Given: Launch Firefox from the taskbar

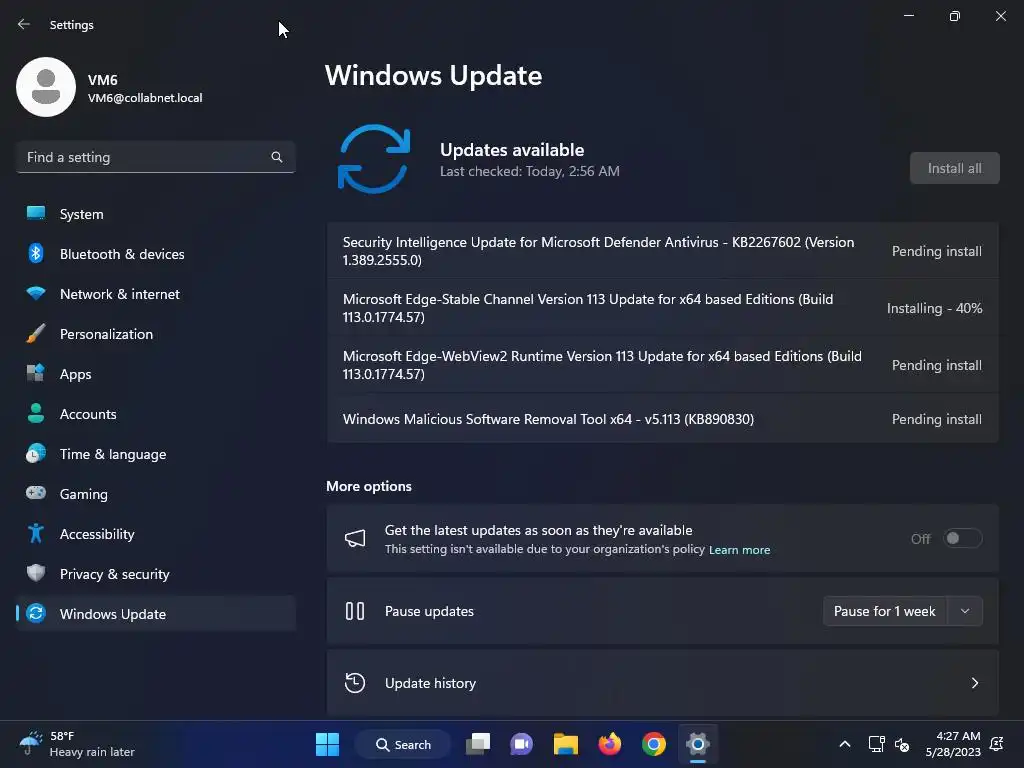Looking at the screenshot, I should pyautogui.click(x=610, y=744).
